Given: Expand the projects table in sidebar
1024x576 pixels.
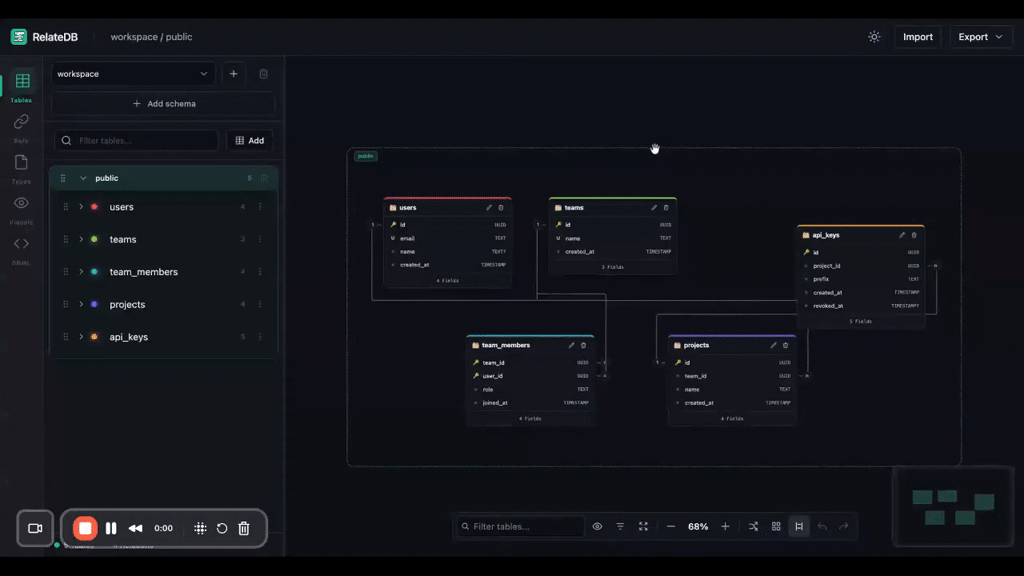Looking at the screenshot, I should pos(81,304).
